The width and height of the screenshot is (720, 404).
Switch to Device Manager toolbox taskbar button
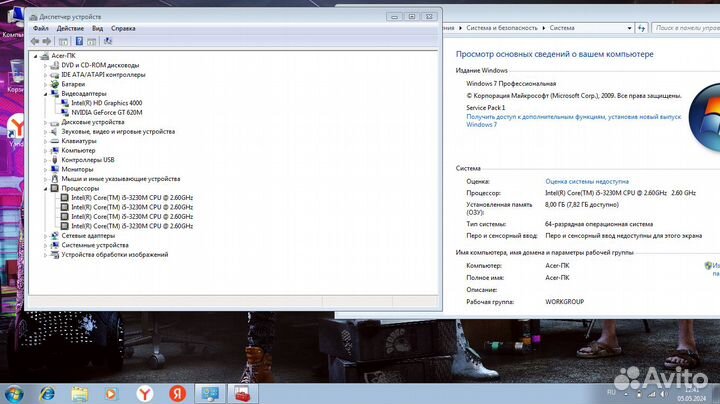[x=243, y=394]
